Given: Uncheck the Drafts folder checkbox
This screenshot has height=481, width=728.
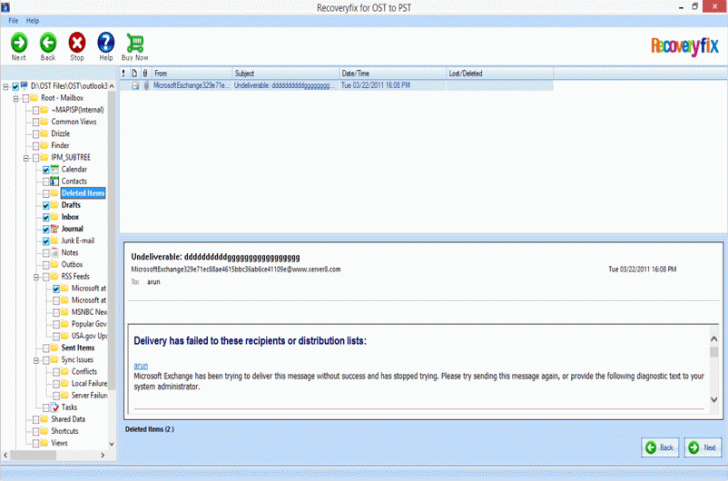Looking at the screenshot, I should pyautogui.click(x=46, y=205).
